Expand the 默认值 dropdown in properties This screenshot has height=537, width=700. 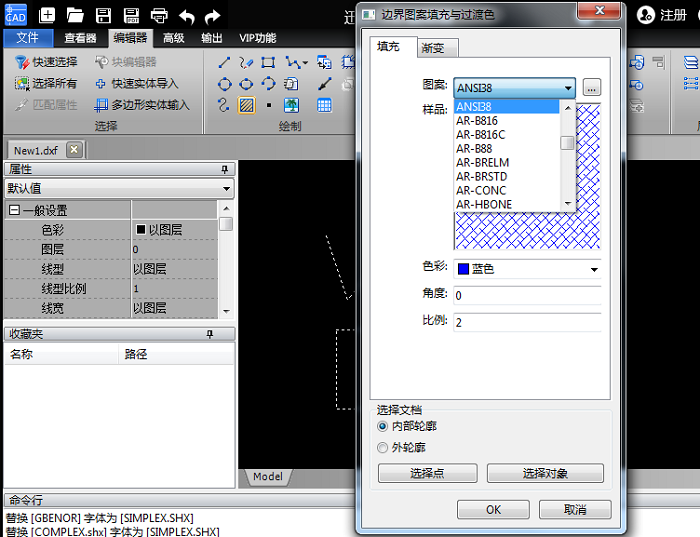tap(227, 188)
